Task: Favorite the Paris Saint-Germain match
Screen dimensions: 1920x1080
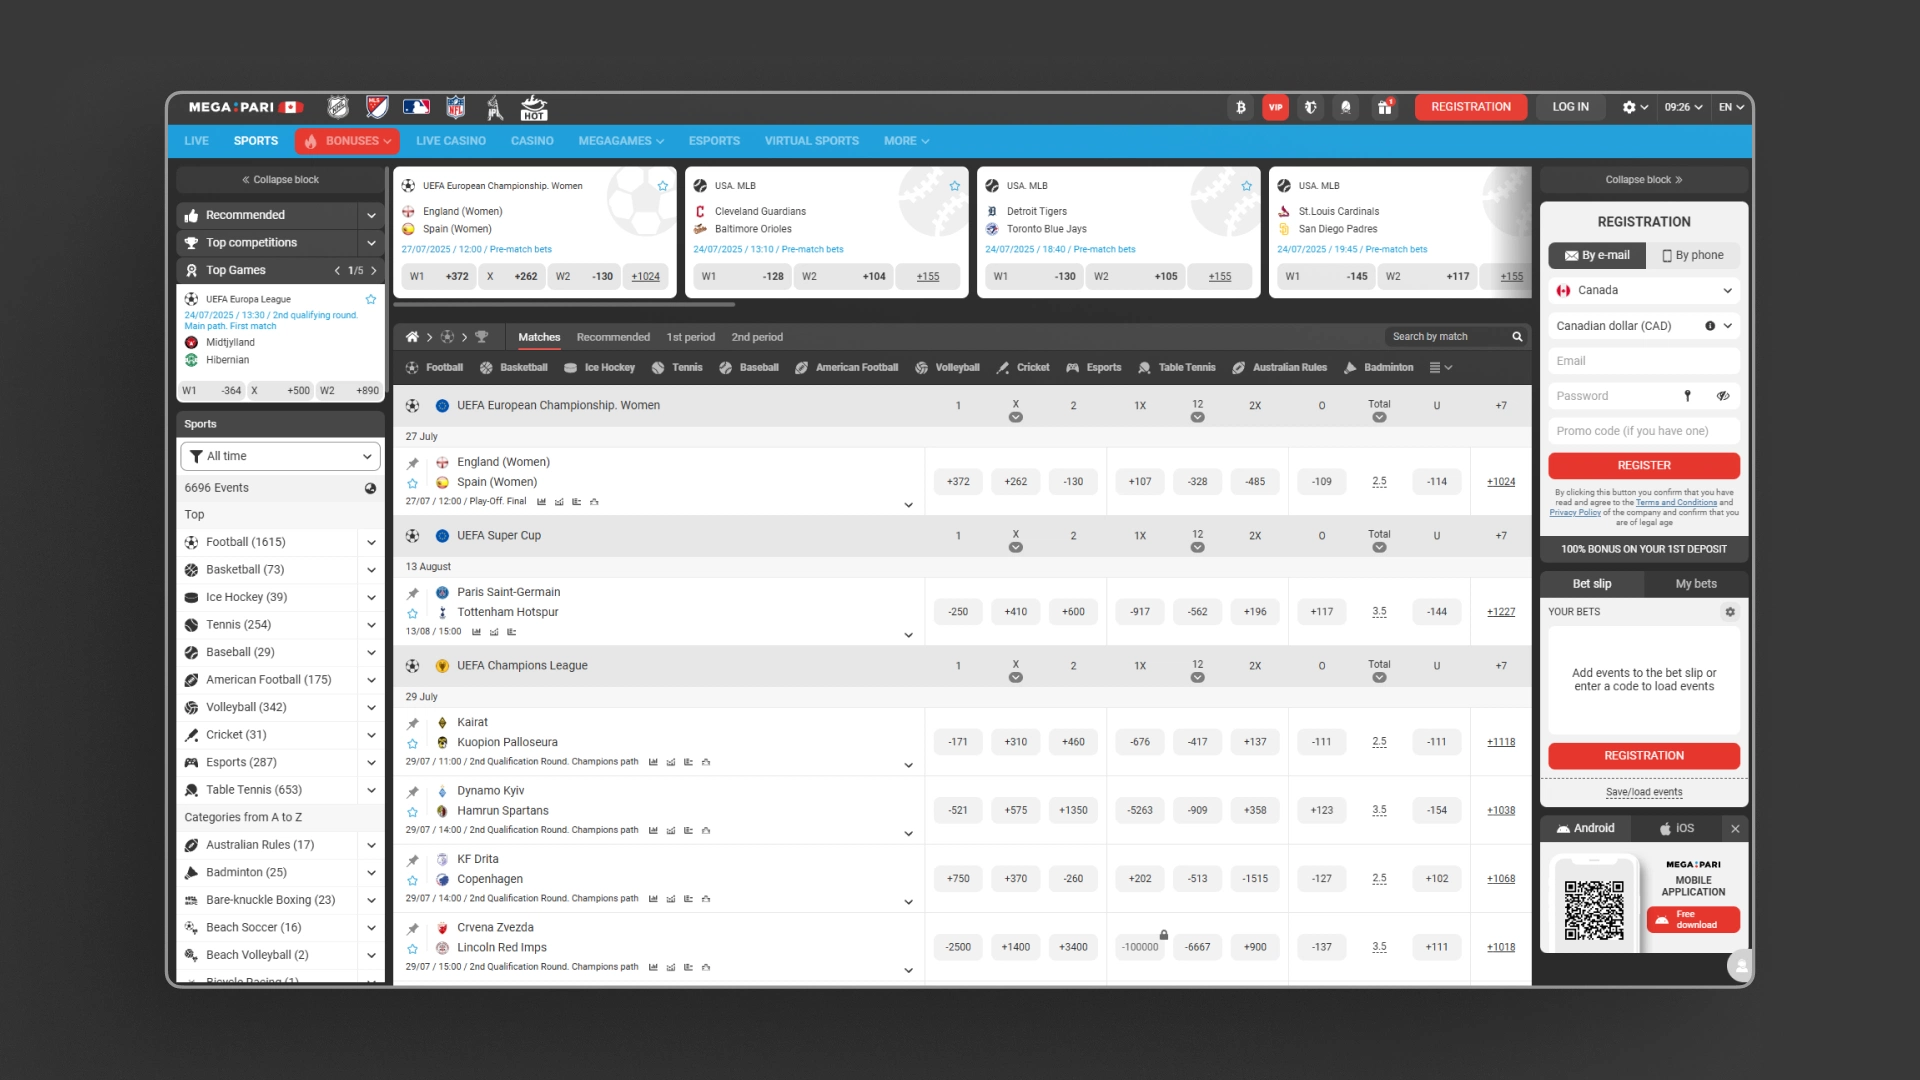Action: (412, 614)
